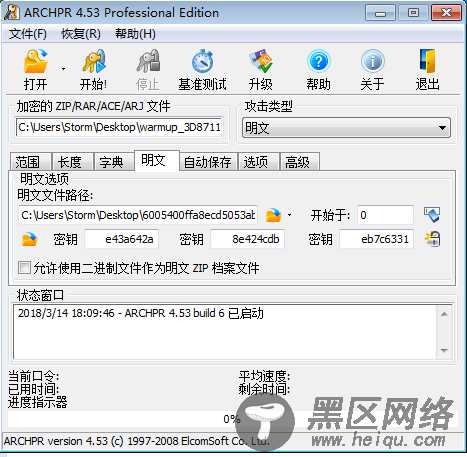Click the 打开 (Open) toolbar icon
The image size is (467, 457).
coord(36,61)
